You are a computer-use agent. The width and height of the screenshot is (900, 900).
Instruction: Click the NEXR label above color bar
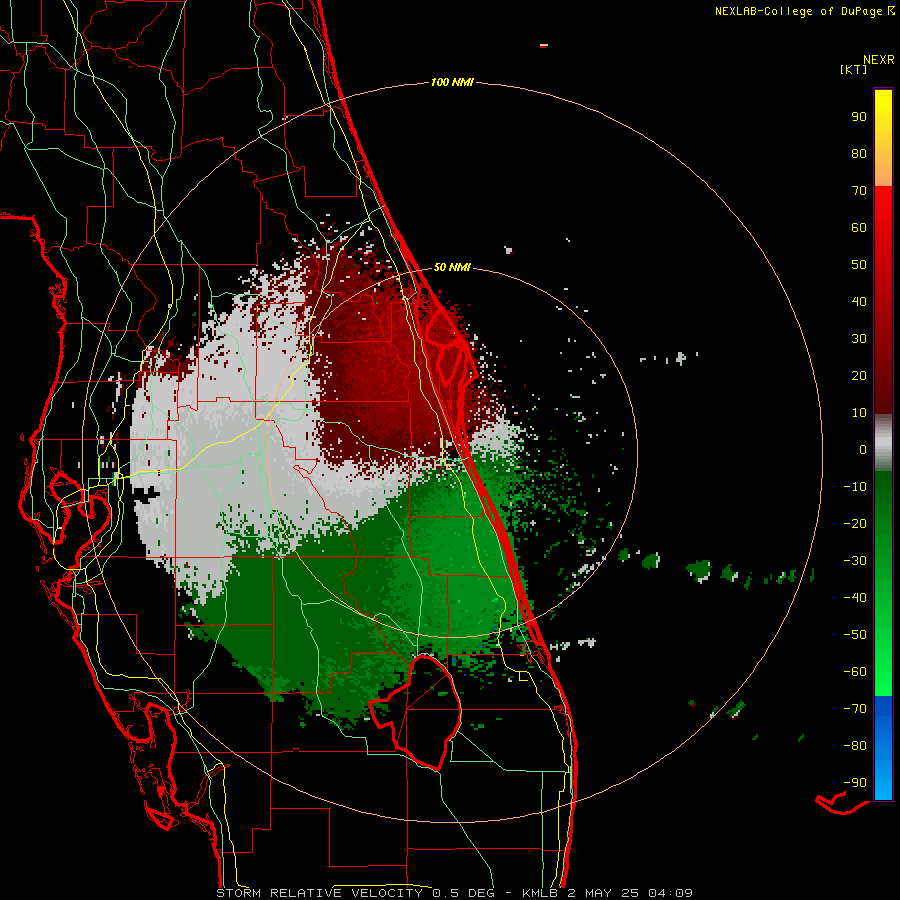tap(879, 60)
